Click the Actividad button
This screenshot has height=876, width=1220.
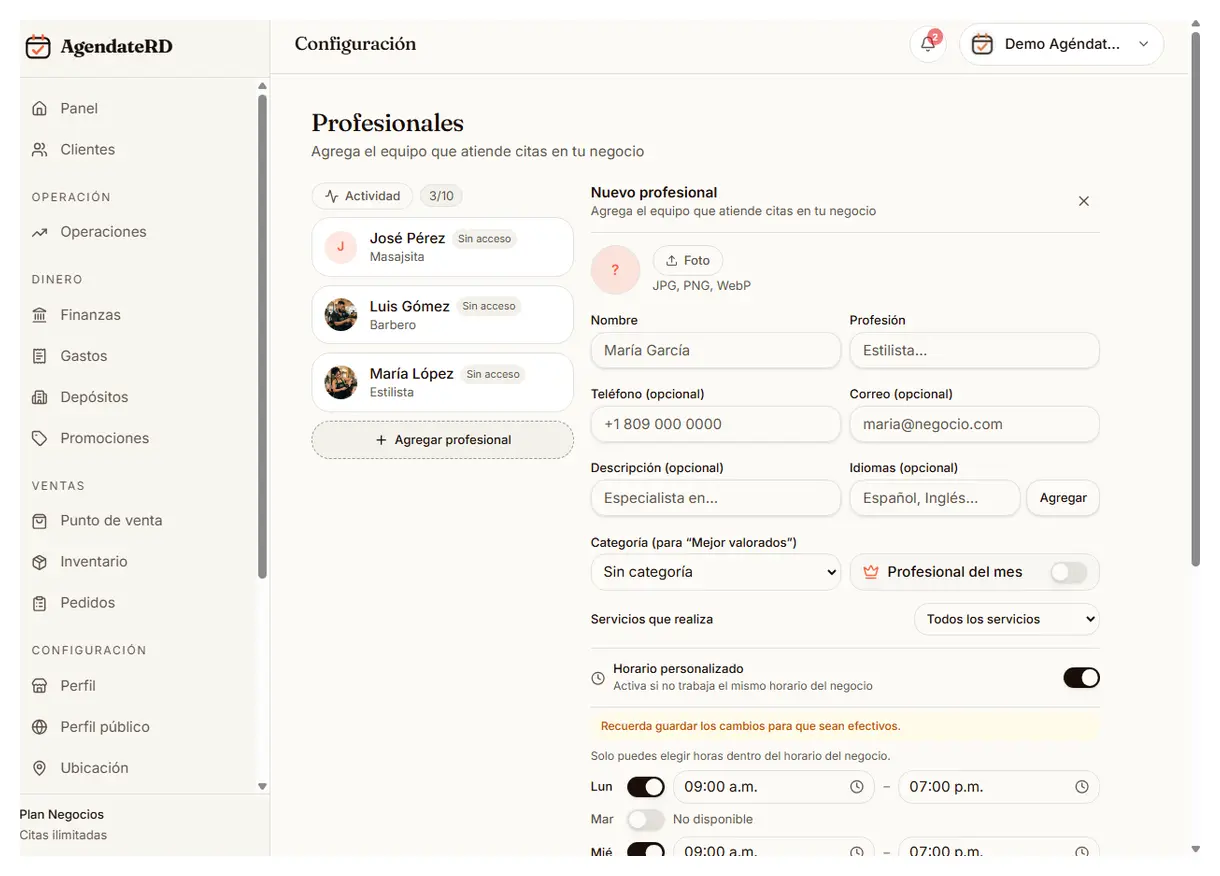[362, 196]
